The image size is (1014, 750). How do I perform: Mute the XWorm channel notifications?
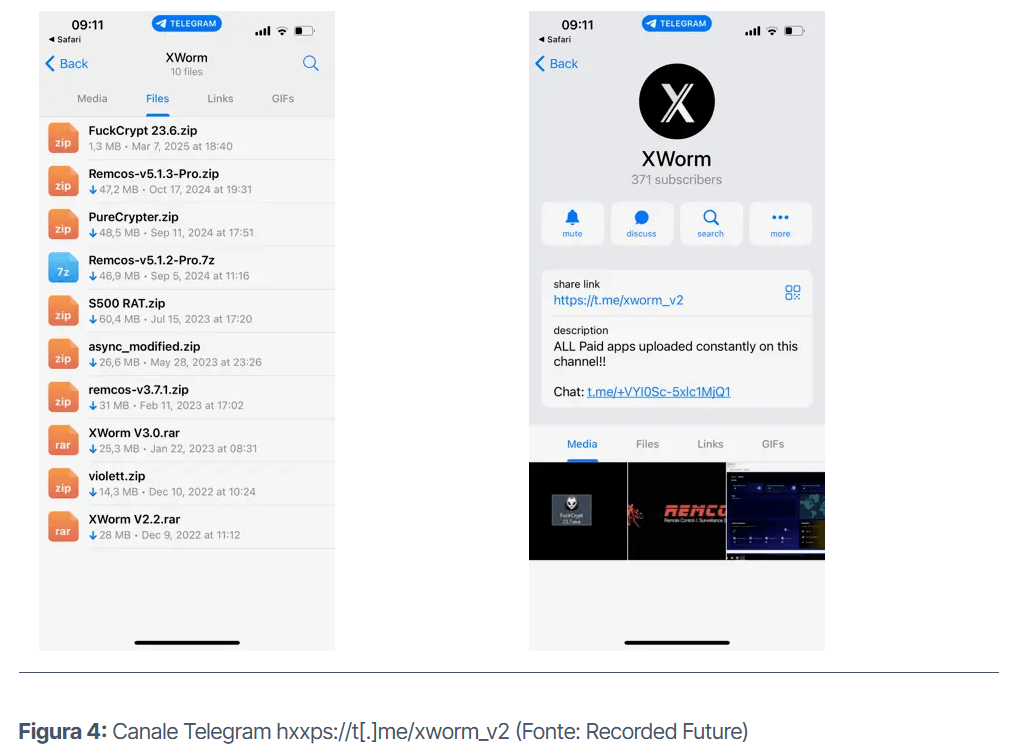(572, 224)
